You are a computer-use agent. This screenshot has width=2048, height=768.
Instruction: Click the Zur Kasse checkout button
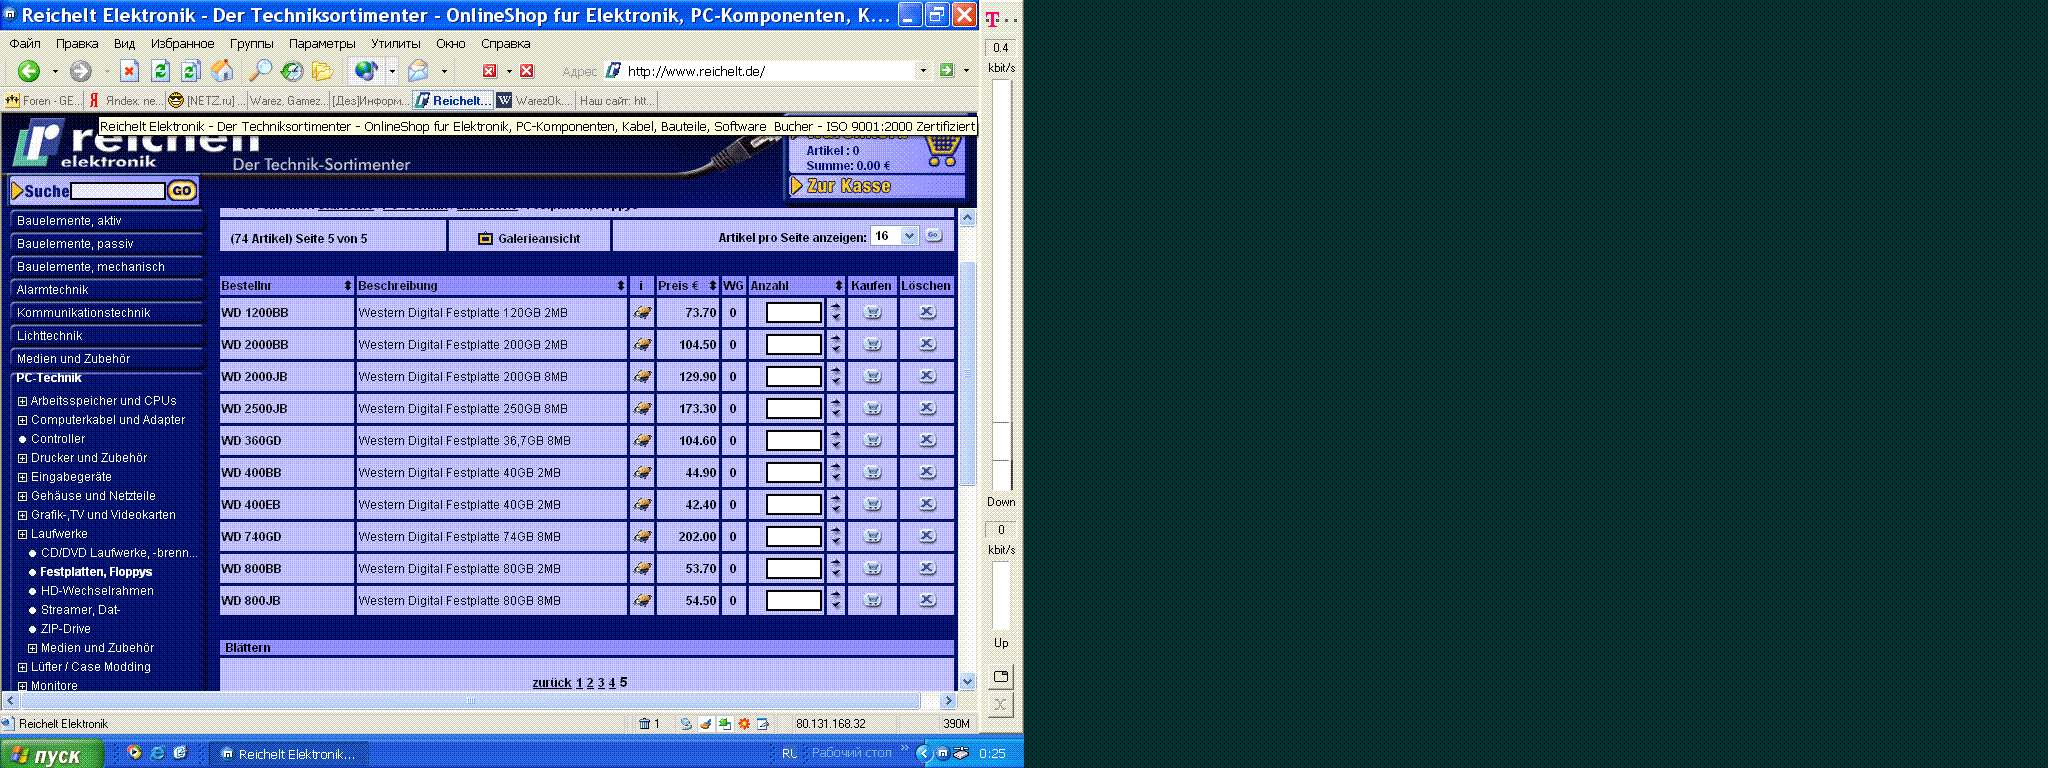[877, 186]
